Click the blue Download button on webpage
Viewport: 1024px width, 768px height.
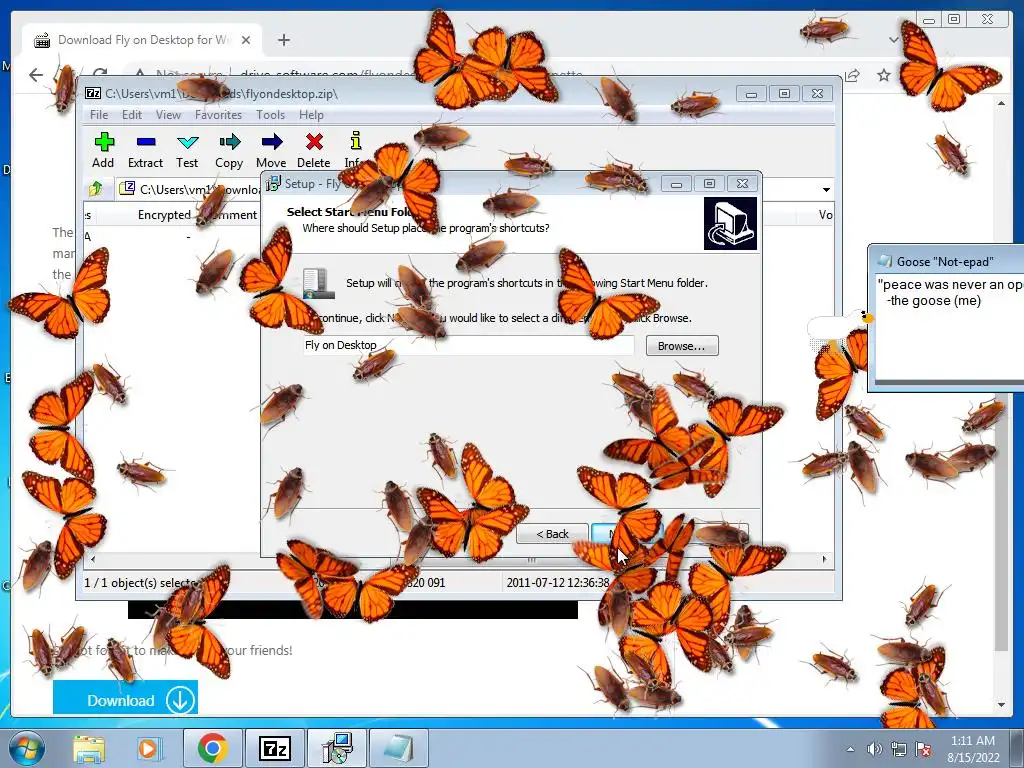pyautogui.click(x=125, y=697)
